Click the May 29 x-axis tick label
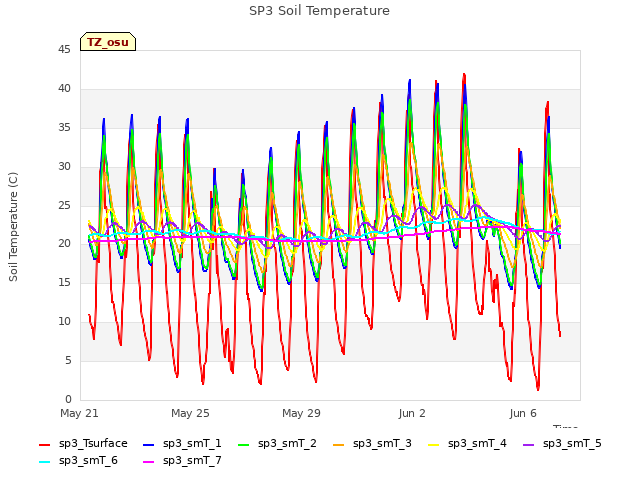Image resolution: width=640 pixels, height=480 pixels. click(301, 413)
